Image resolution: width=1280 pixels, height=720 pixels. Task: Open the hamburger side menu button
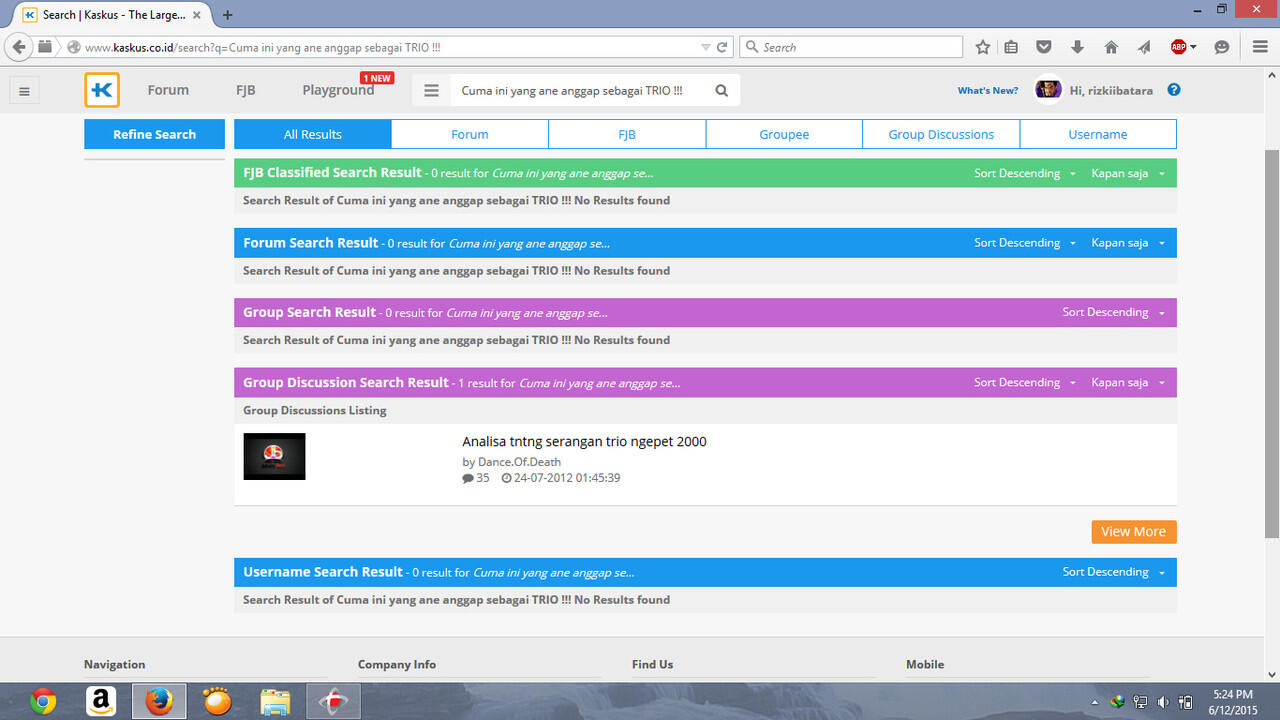pos(24,91)
